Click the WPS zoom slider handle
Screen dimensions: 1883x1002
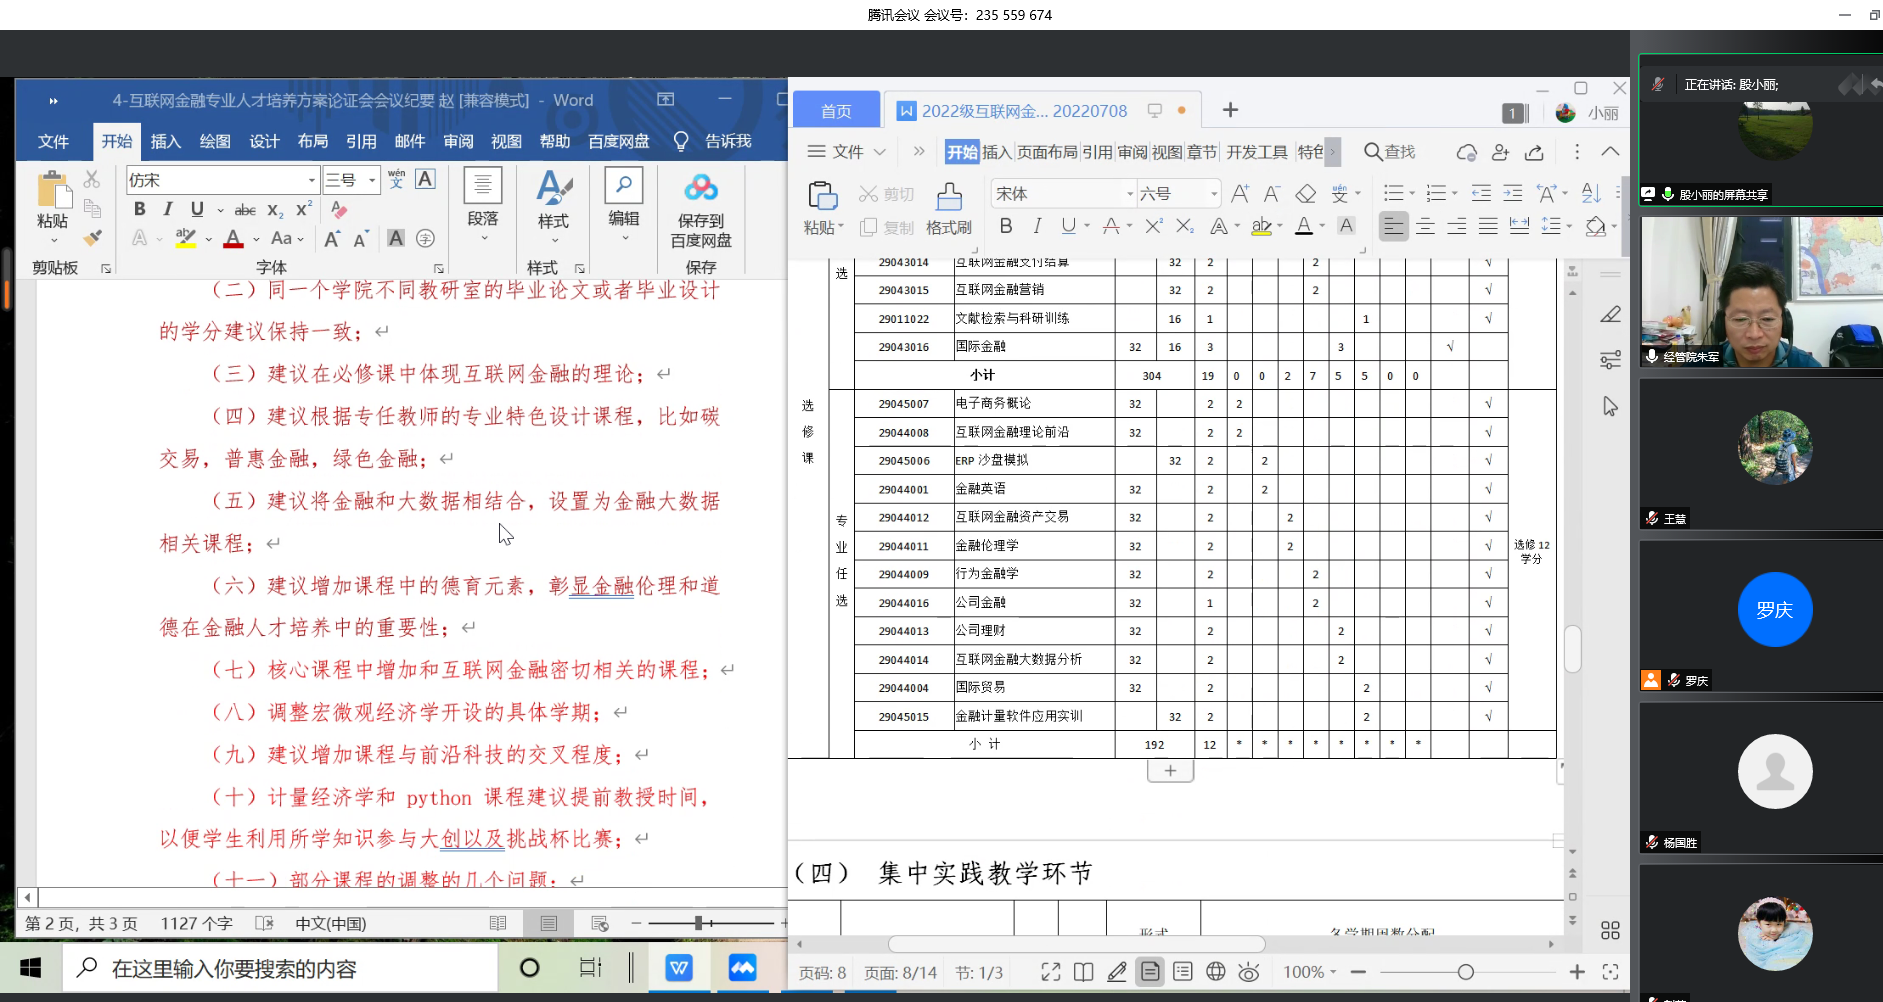click(1465, 972)
